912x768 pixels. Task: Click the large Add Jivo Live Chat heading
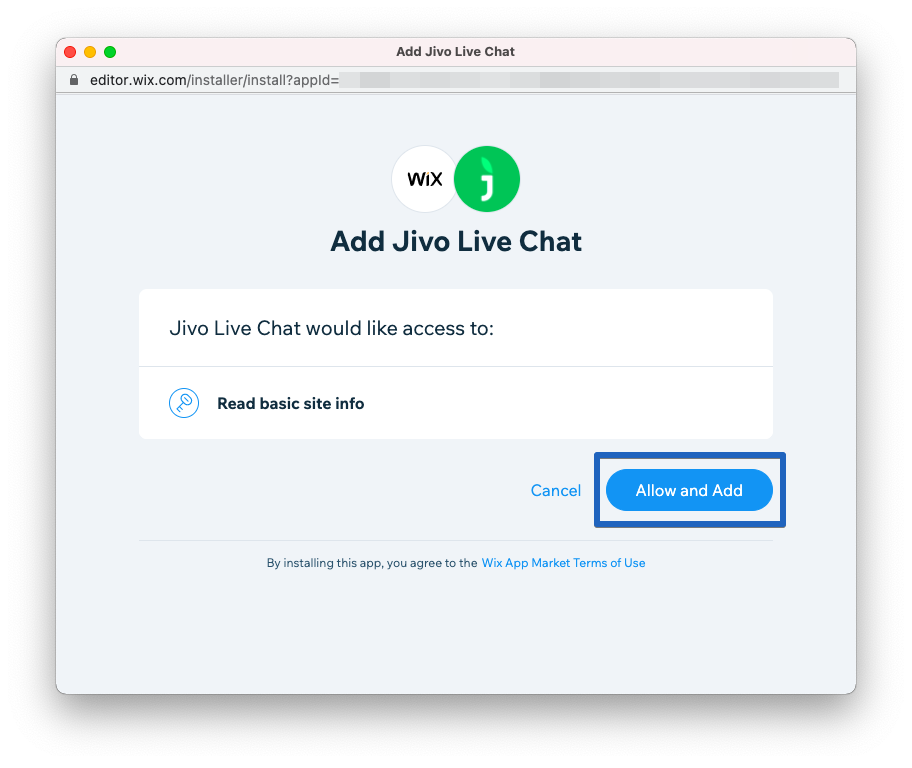(456, 241)
